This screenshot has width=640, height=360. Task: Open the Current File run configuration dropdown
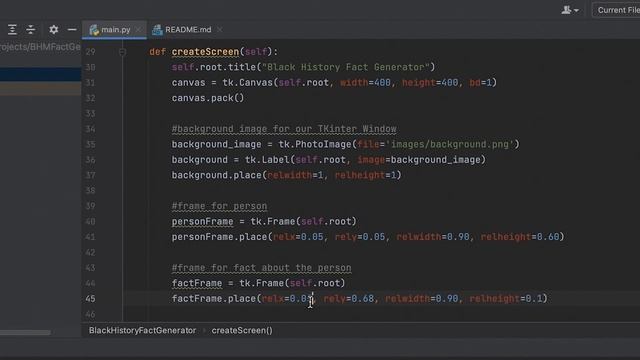(x=616, y=10)
